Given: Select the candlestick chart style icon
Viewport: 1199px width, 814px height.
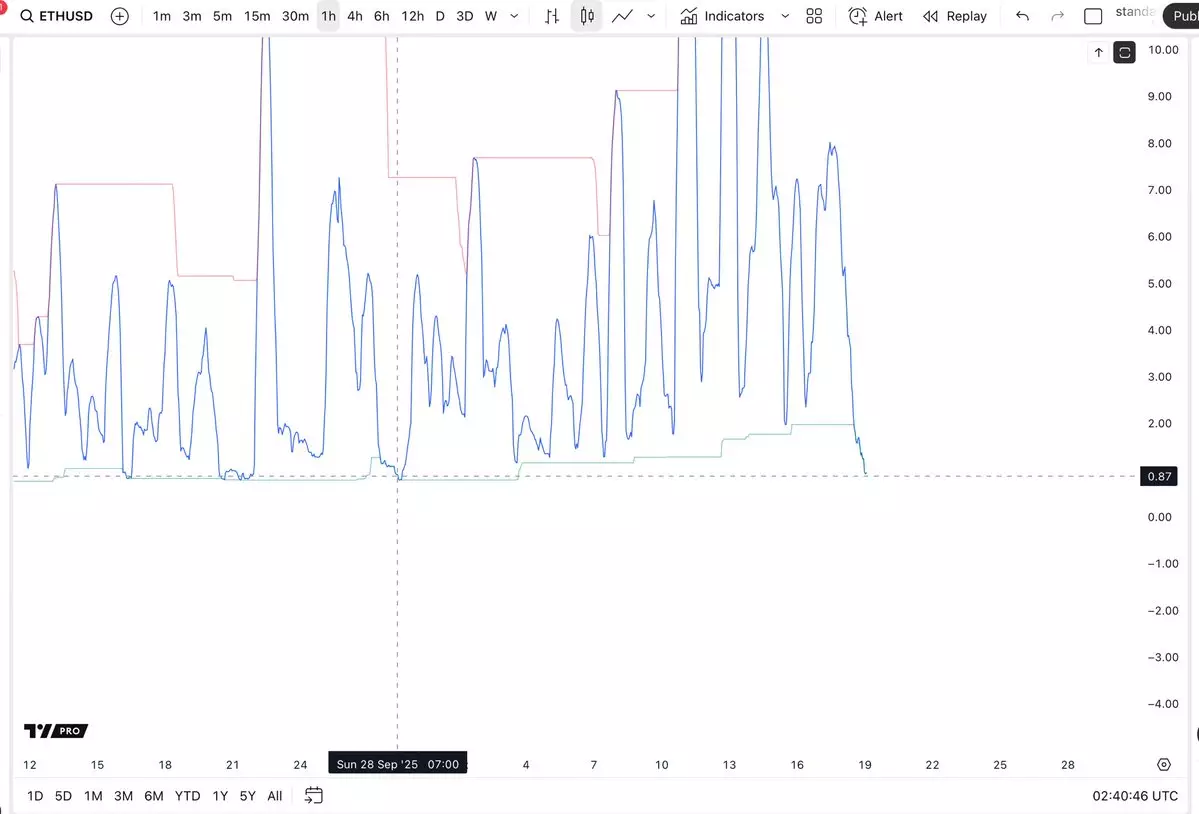Looking at the screenshot, I should [587, 16].
